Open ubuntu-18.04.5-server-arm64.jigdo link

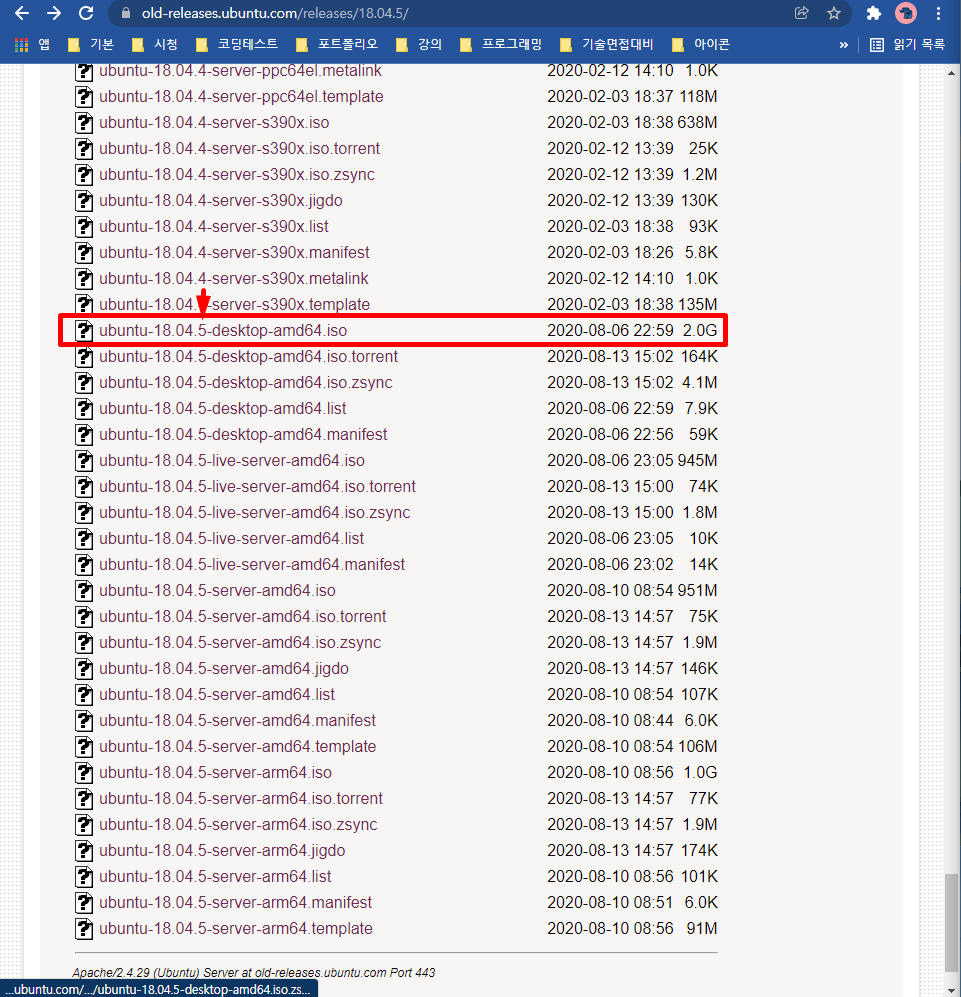[x=222, y=851]
